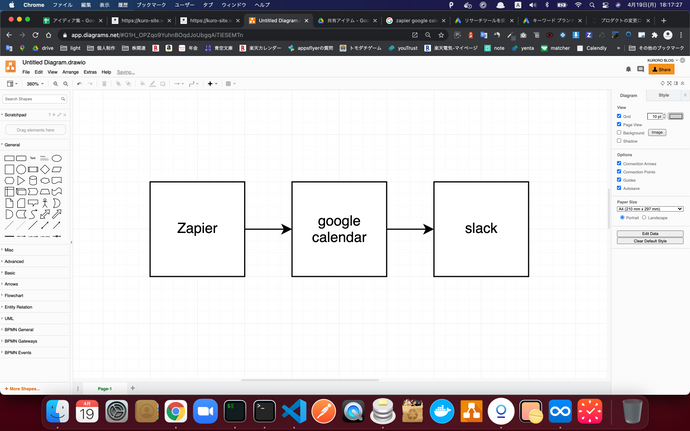Open Docker from the dock

pyautogui.click(x=442, y=412)
